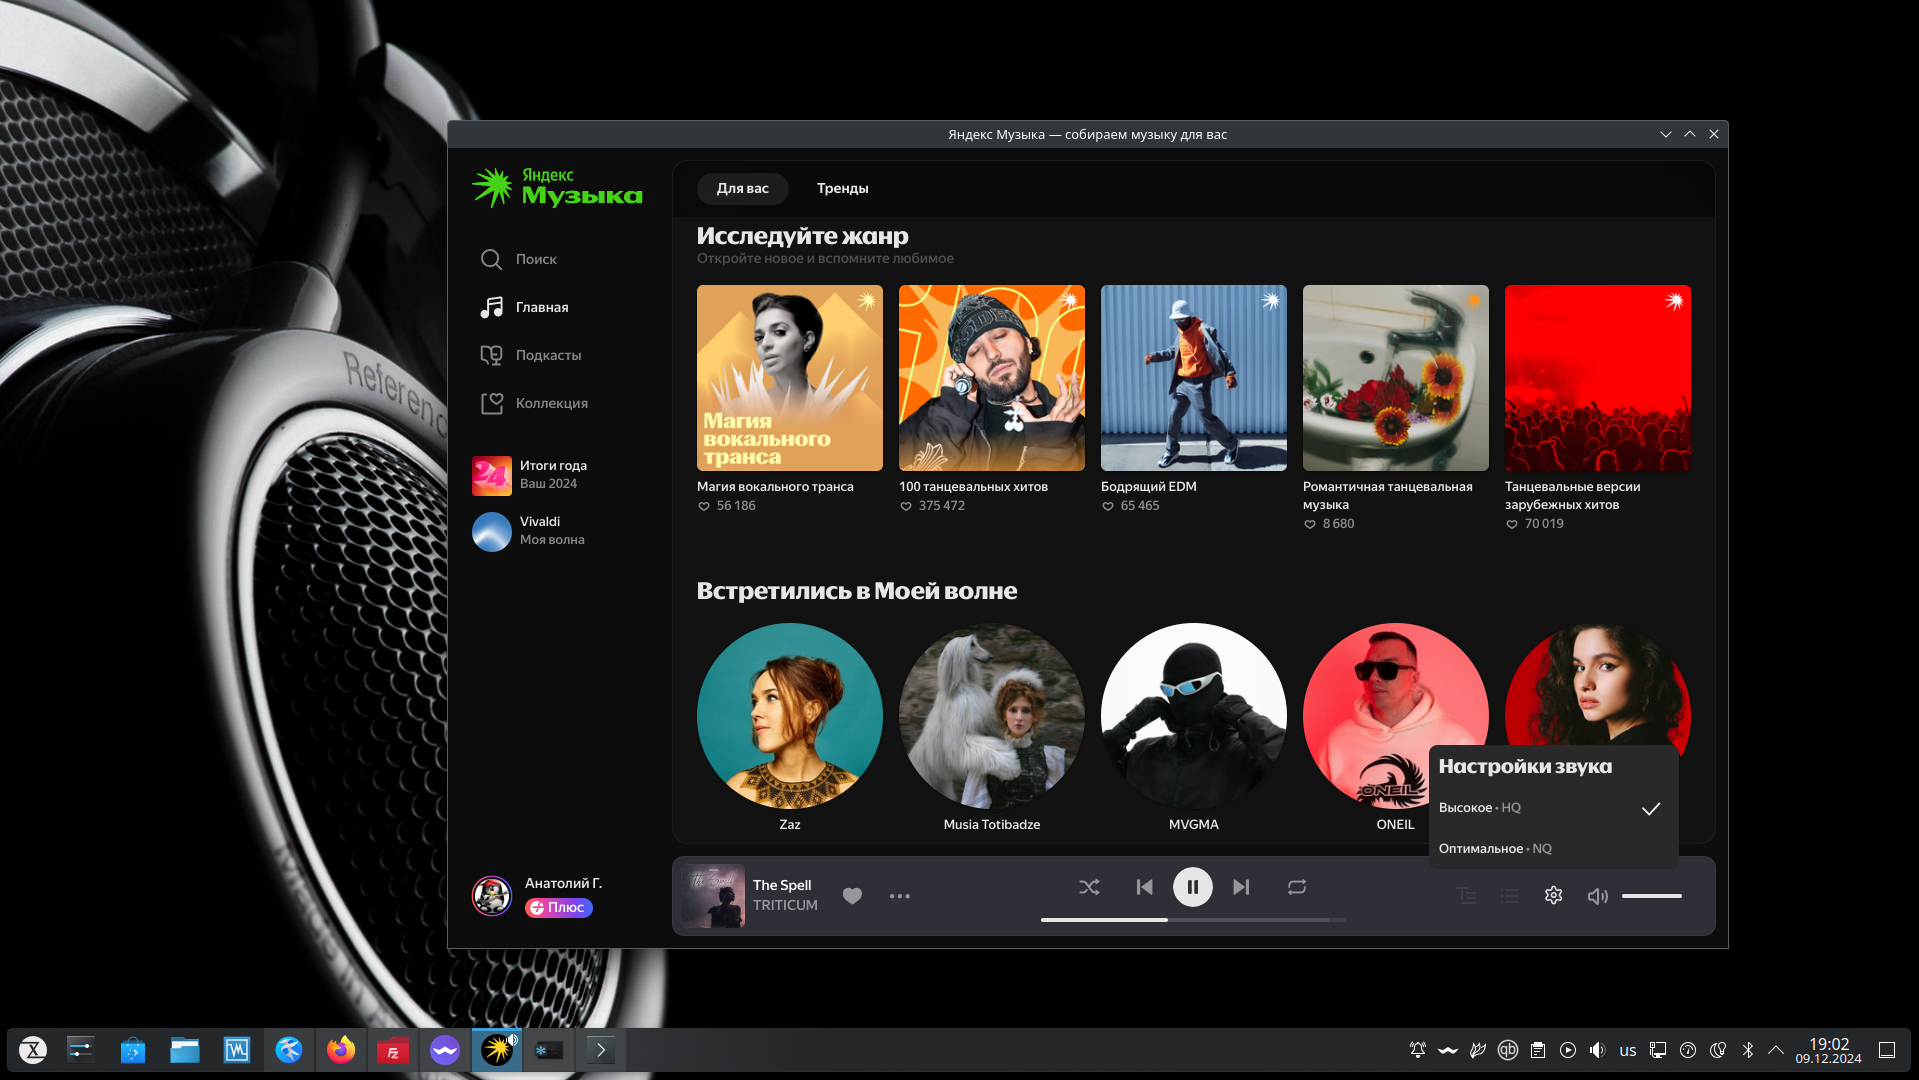The height and width of the screenshot is (1080, 1919).
Task: Go to Главная in the sidebar
Action: [524, 307]
